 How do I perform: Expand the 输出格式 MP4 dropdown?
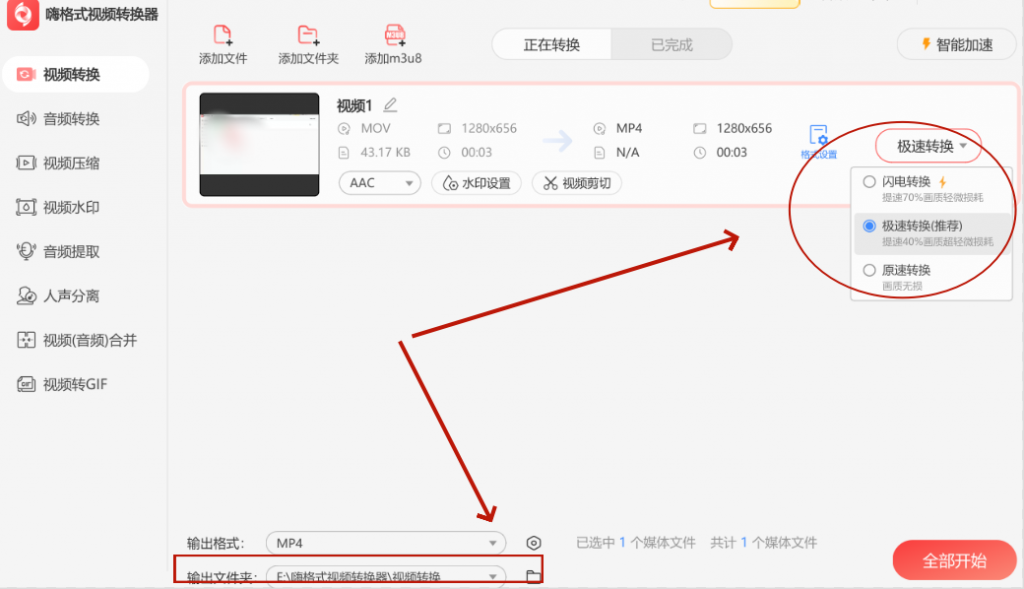386,543
